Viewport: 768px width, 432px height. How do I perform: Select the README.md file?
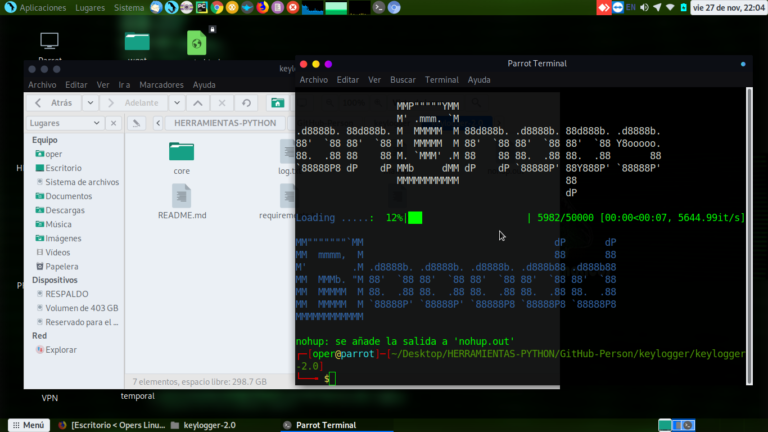(x=181, y=202)
